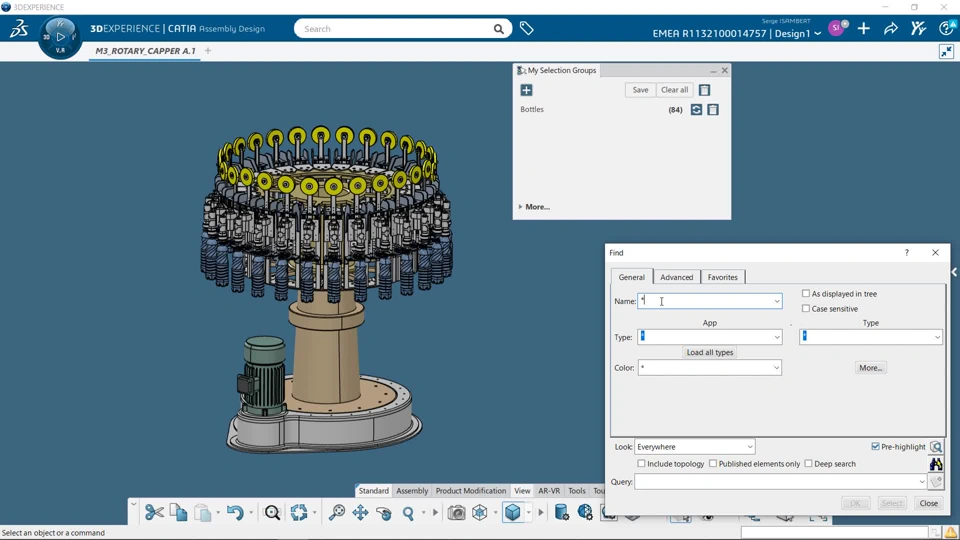Click the Share arrow icon in top bar
960x540 pixels.
(891, 28)
